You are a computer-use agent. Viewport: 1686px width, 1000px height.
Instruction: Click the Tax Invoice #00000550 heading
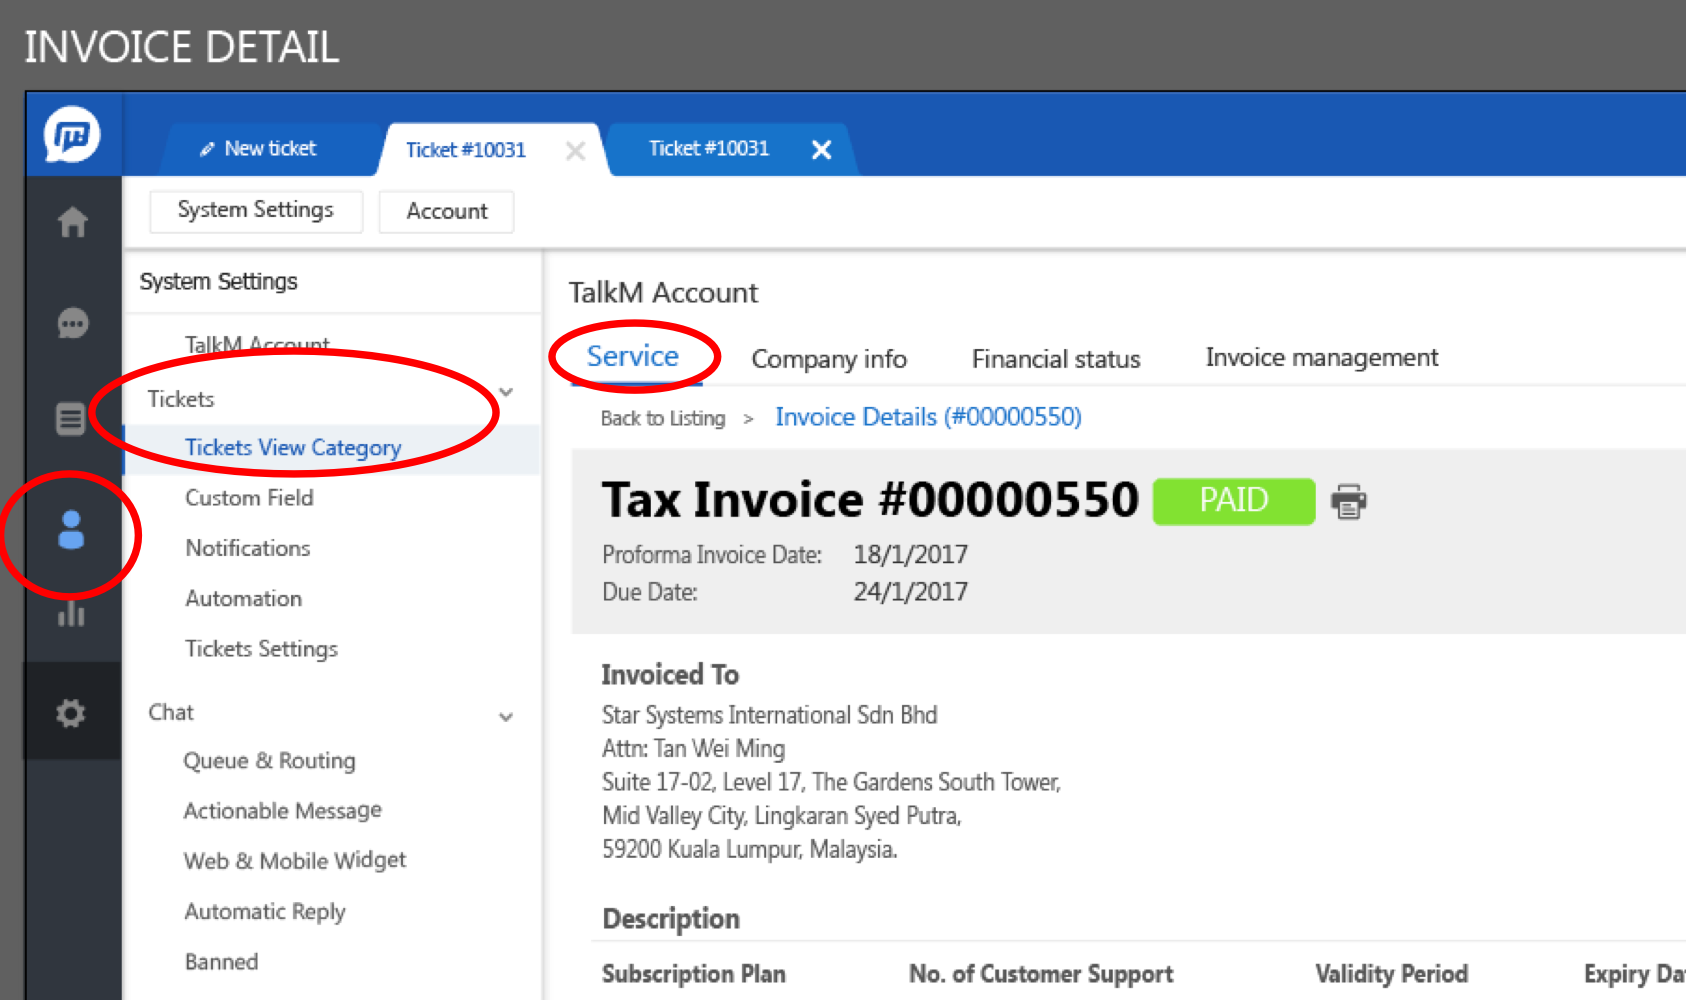pyautogui.click(x=870, y=500)
